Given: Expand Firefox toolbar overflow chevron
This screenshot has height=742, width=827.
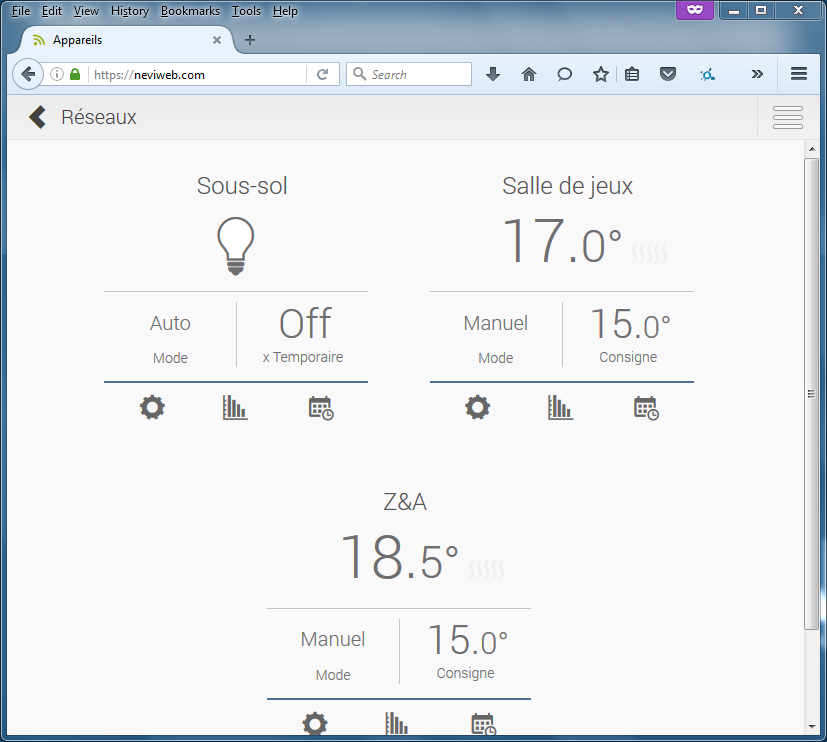Looking at the screenshot, I should (757, 74).
